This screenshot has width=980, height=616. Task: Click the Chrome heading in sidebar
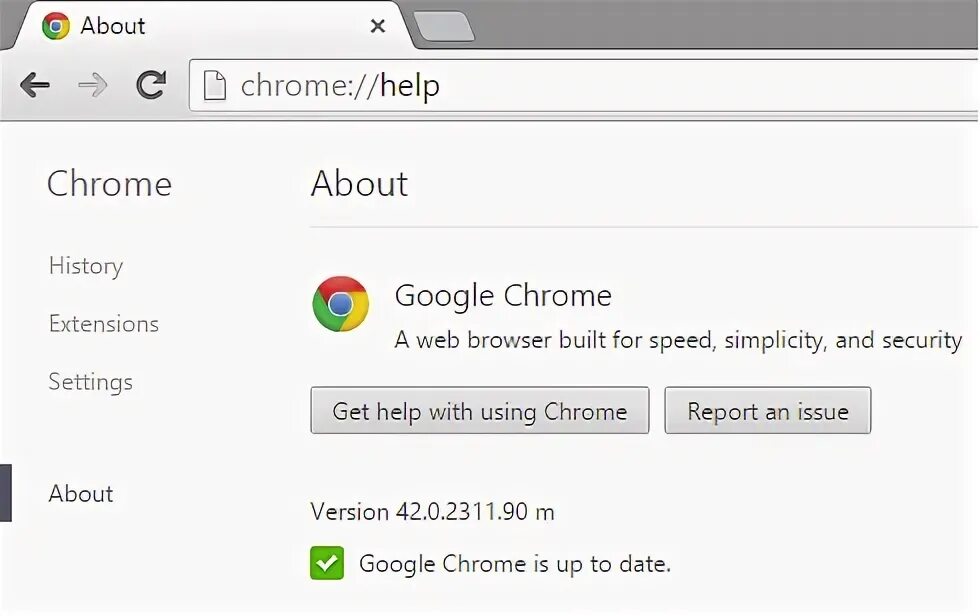[109, 184]
